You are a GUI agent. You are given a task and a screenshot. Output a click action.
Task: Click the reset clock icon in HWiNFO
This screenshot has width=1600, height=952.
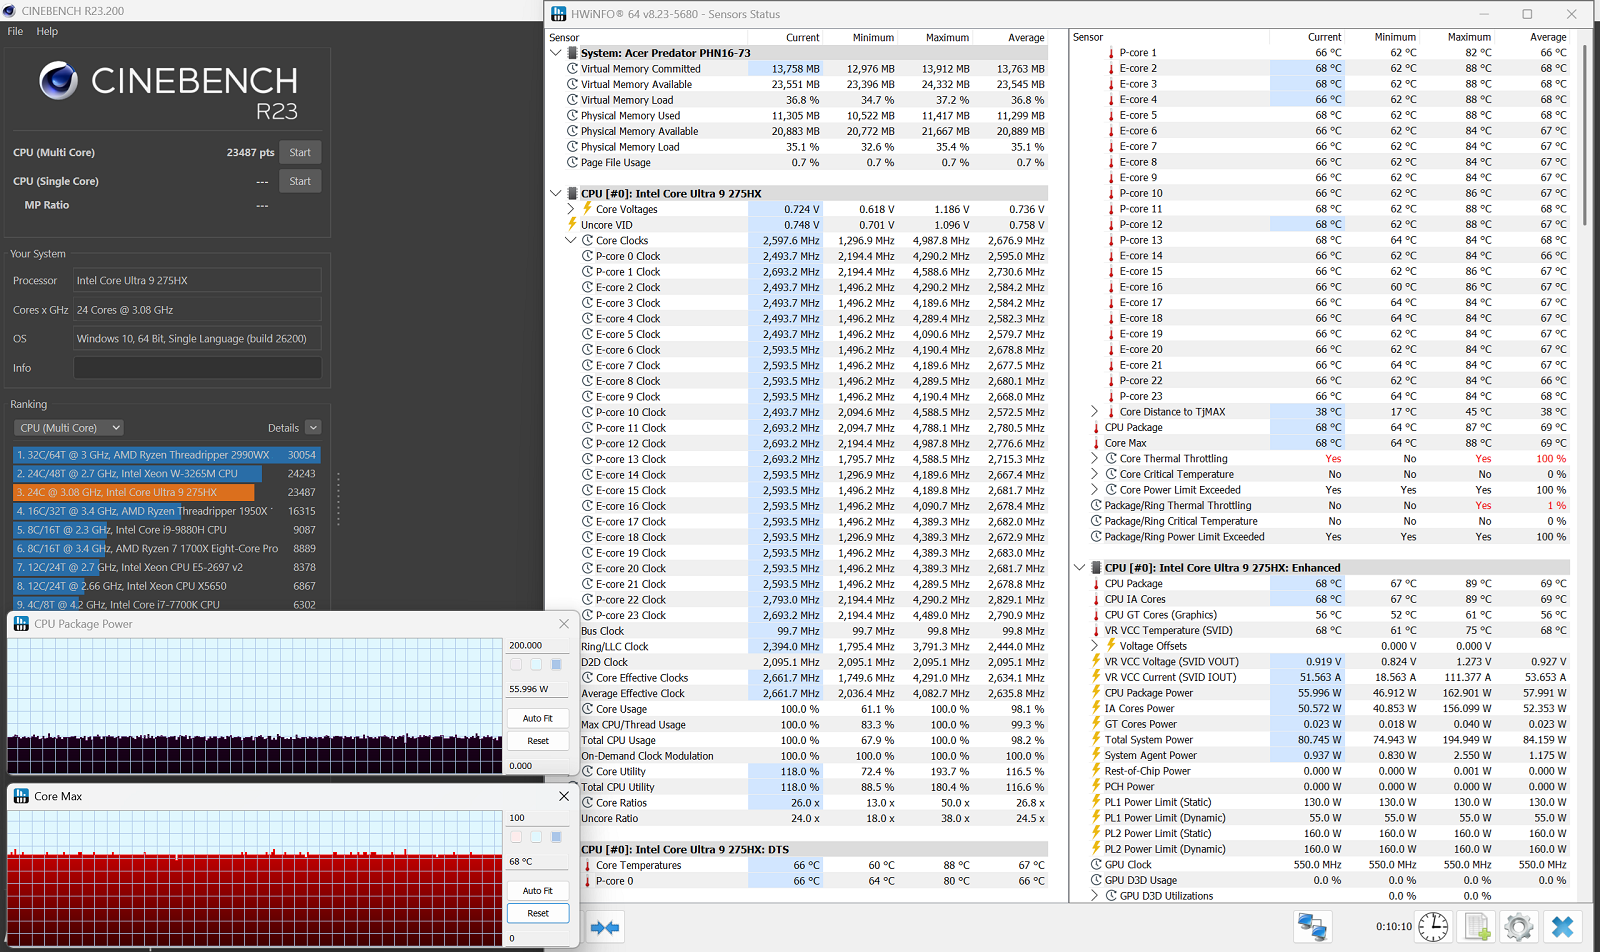click(1433, 927)
